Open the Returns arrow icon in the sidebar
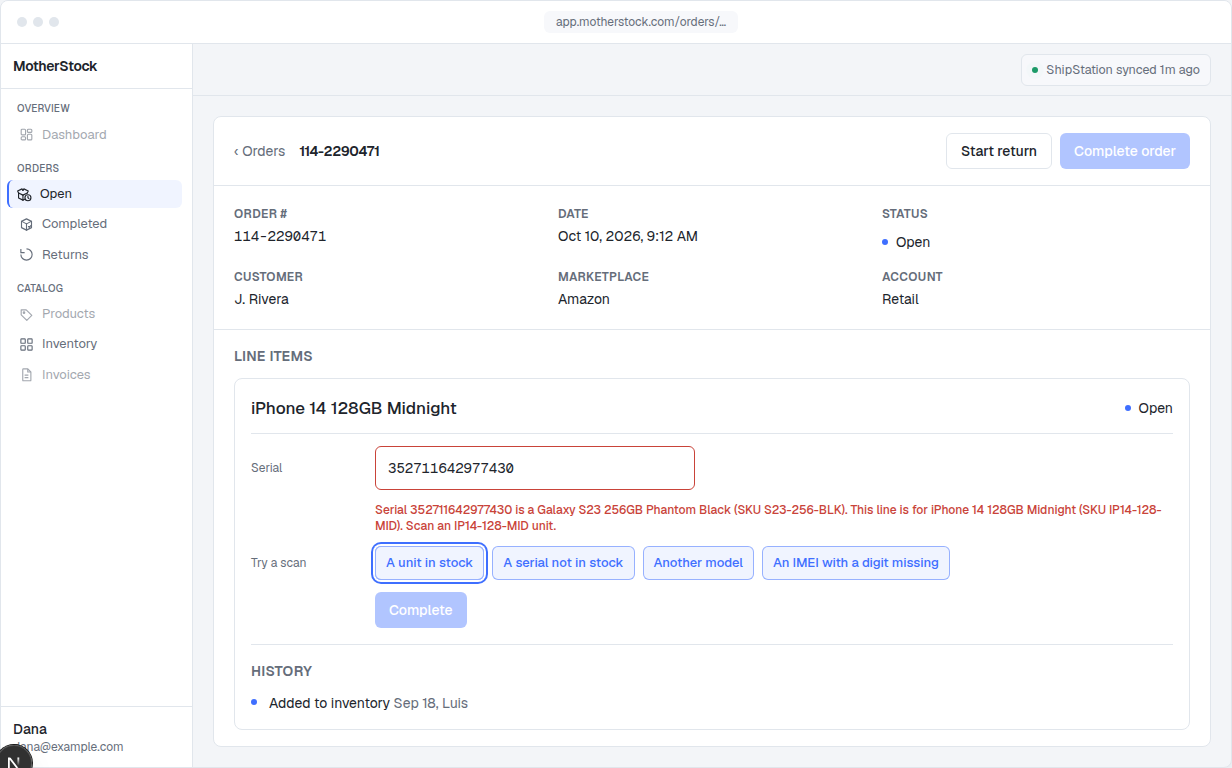The height and width of the screenshot is (768, 1232). coord(27,255)
